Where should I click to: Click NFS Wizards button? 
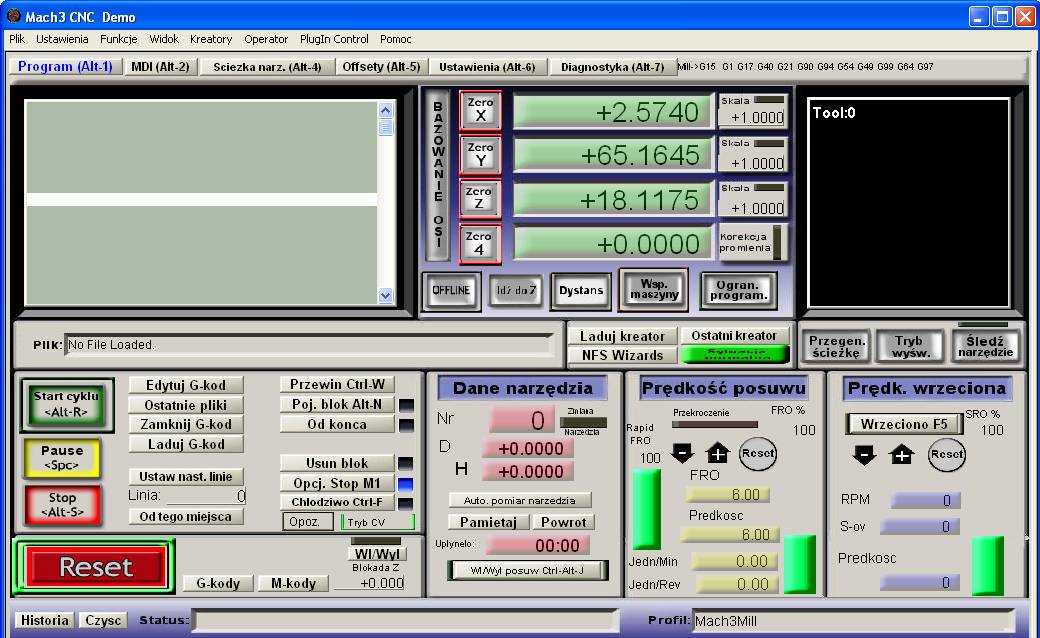622,355
